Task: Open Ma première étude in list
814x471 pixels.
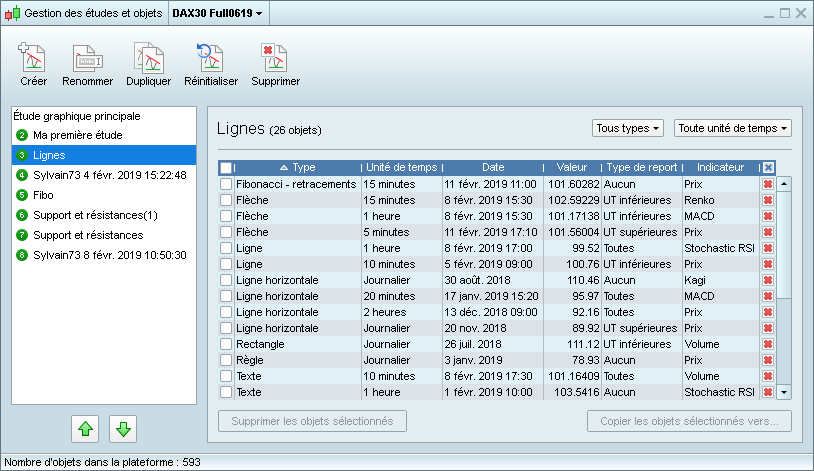Action: (x=77, y=135)
